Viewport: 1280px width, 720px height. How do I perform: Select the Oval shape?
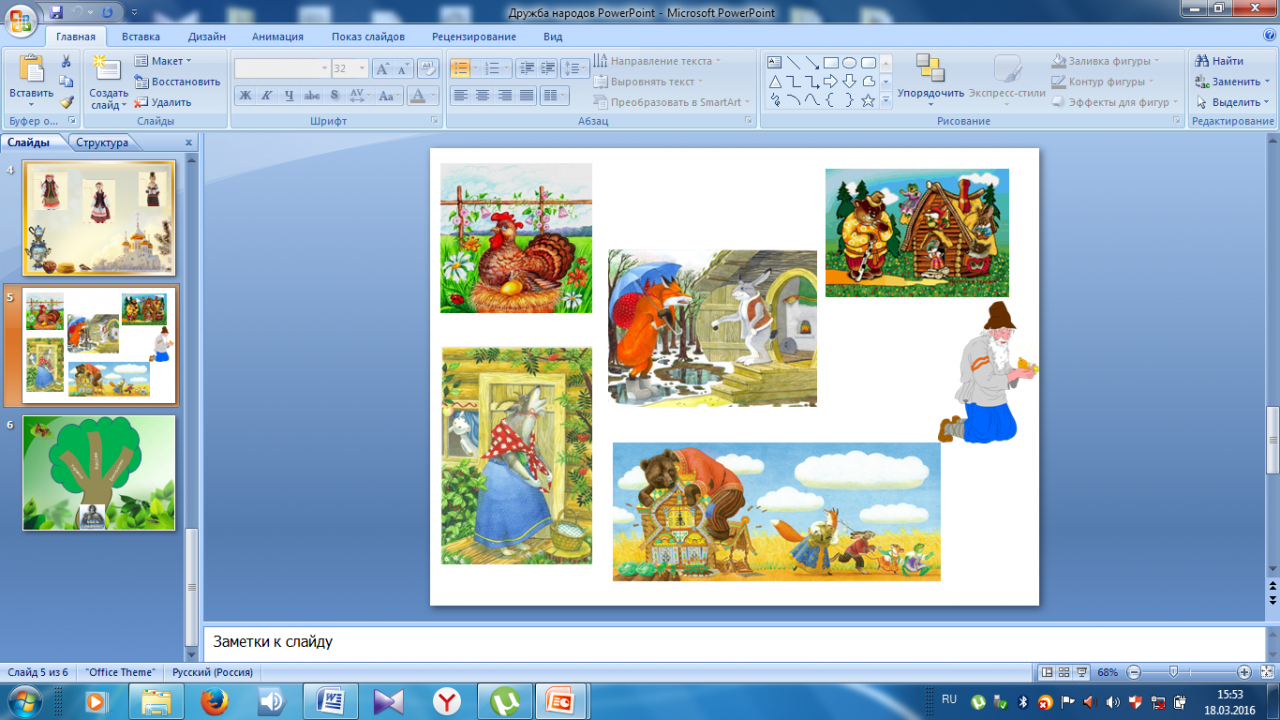(849, 62)
